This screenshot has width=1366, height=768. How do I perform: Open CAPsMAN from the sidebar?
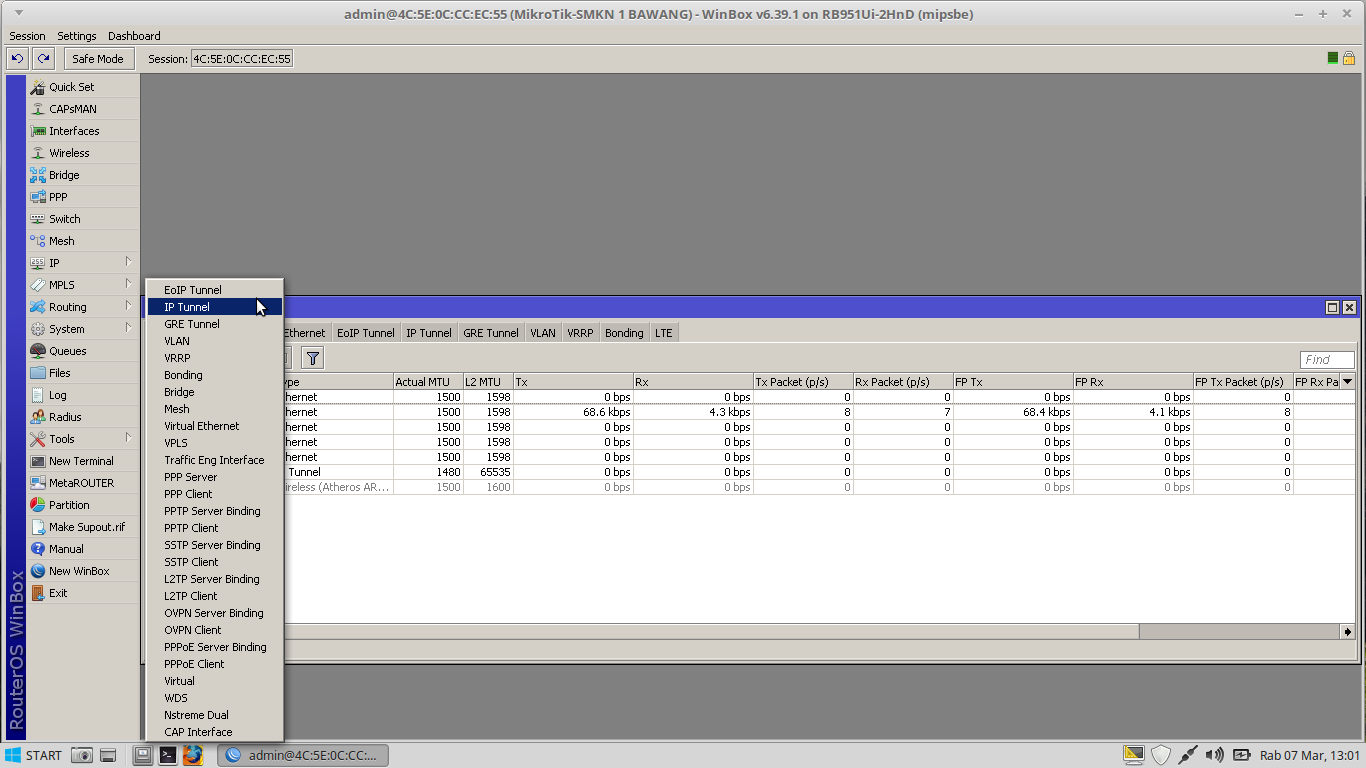pyautogui.click(x=84, y=109)
